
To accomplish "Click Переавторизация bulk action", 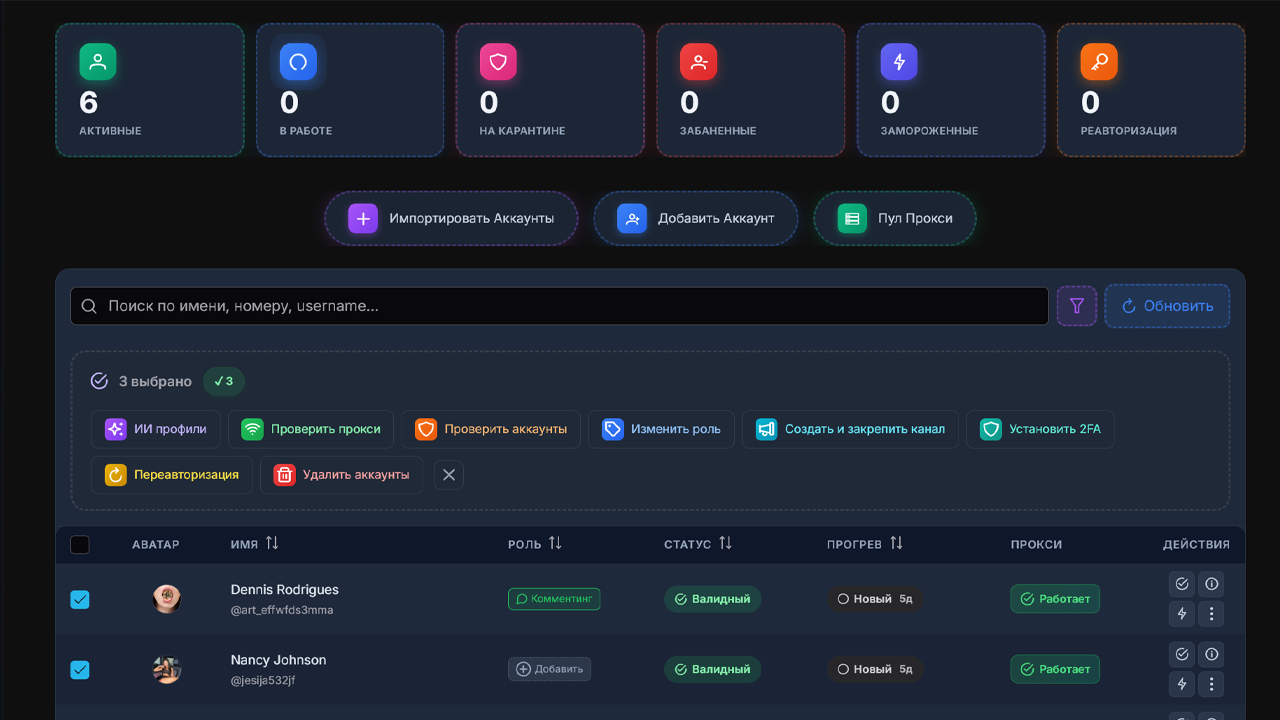I will [172, 475].
